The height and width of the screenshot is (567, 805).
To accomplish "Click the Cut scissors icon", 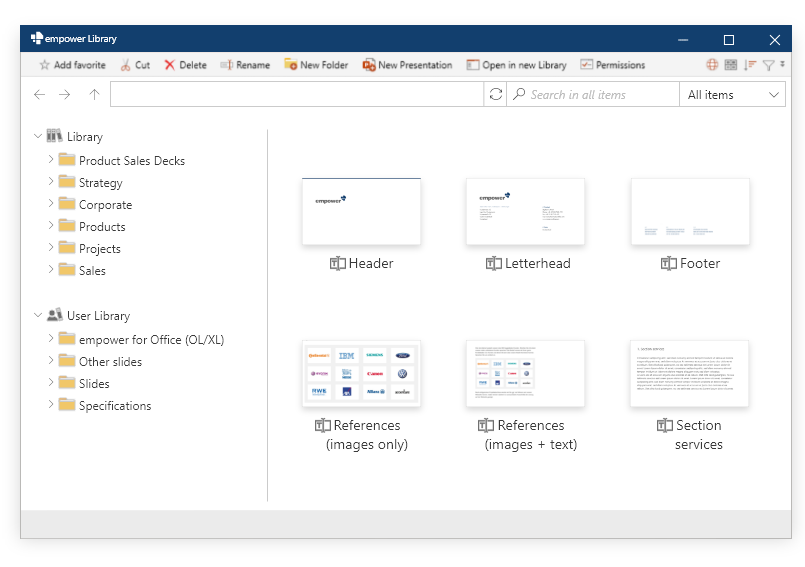I will pyautogui.click(x=126, y=65).
